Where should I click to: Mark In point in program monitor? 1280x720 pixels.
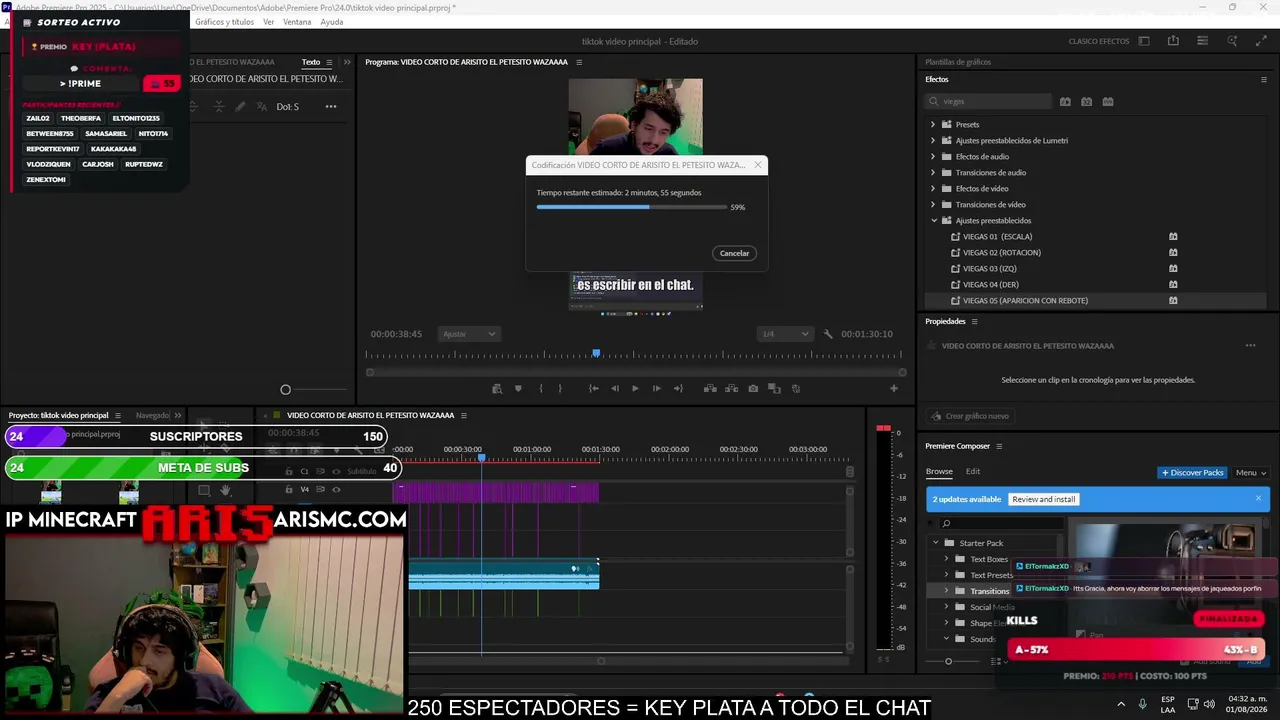tap(540, 389)
